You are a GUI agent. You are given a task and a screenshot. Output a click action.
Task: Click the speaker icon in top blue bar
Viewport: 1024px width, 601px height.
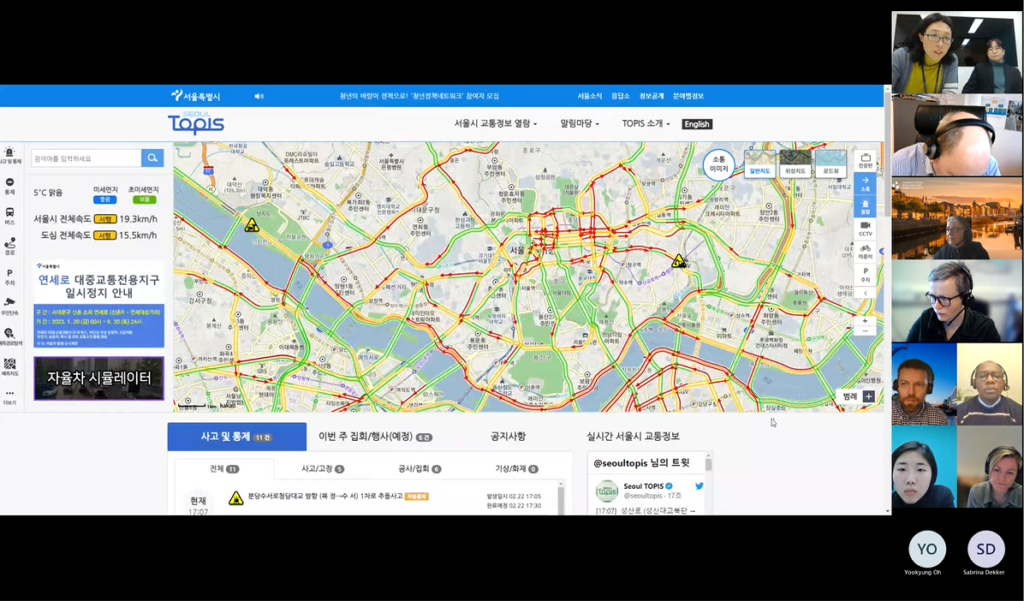[x=259, y=96]
